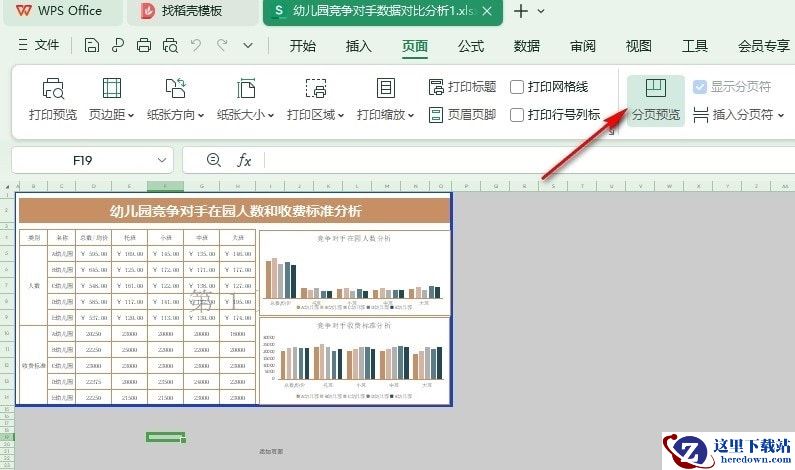Click the 收费标准 merged row label cell
This screenshot has height=470, width=795.
tap(33, 365)
